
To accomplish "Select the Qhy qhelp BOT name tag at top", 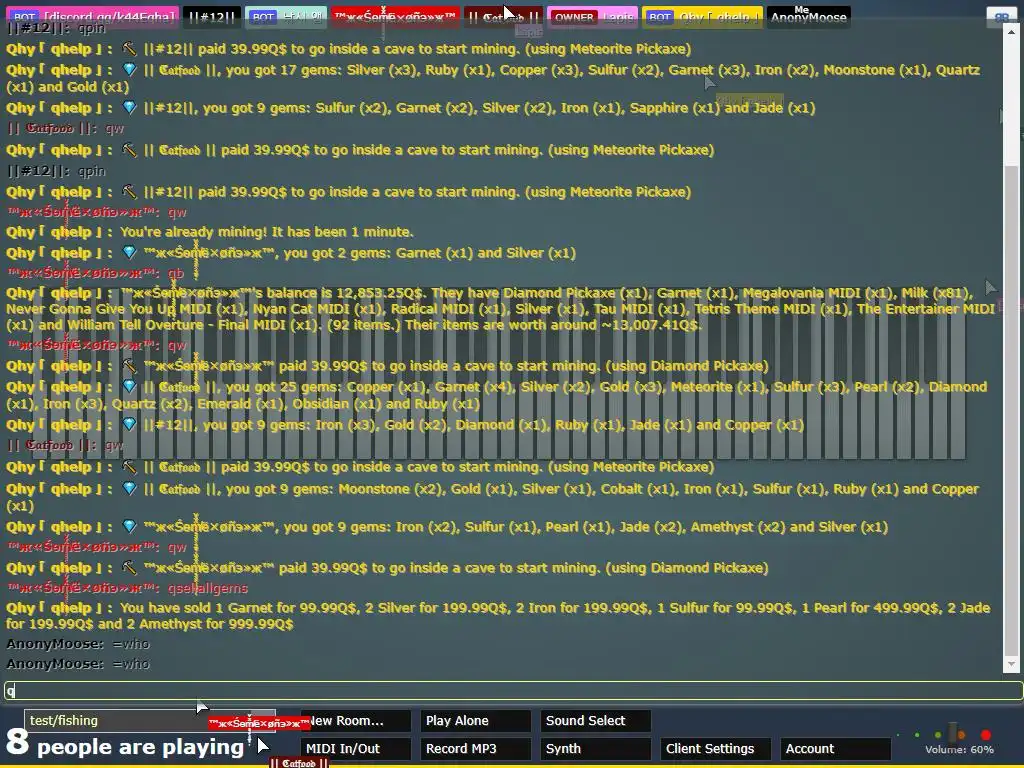I will click(702, 16).
